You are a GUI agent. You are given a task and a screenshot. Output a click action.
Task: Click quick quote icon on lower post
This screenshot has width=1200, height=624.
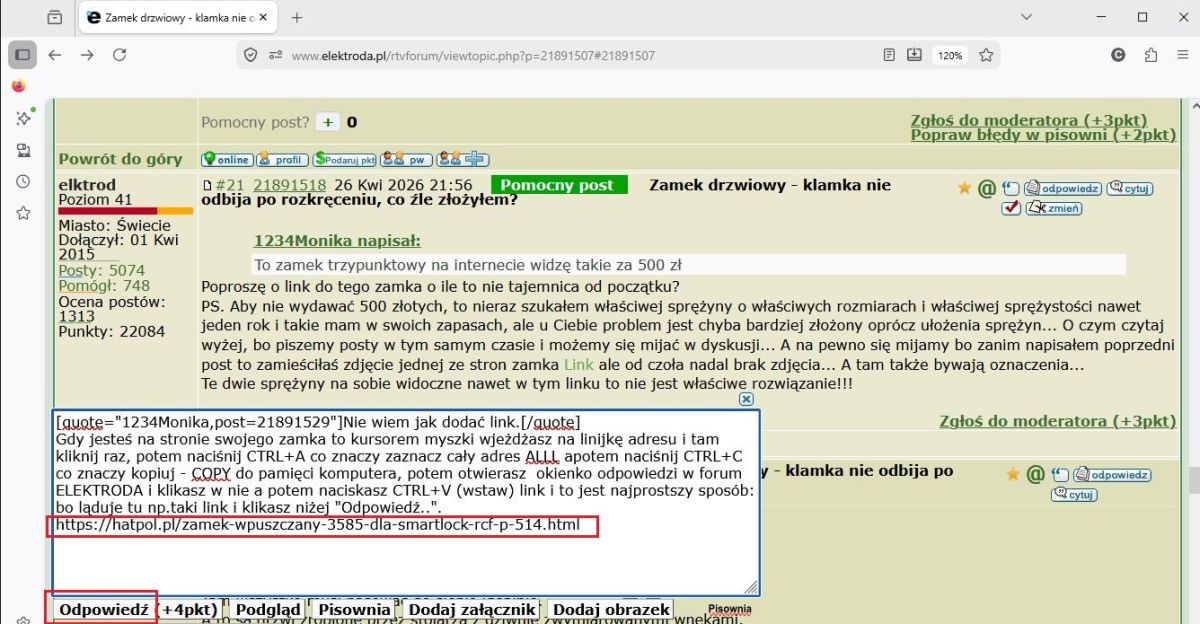[1059, 474]
